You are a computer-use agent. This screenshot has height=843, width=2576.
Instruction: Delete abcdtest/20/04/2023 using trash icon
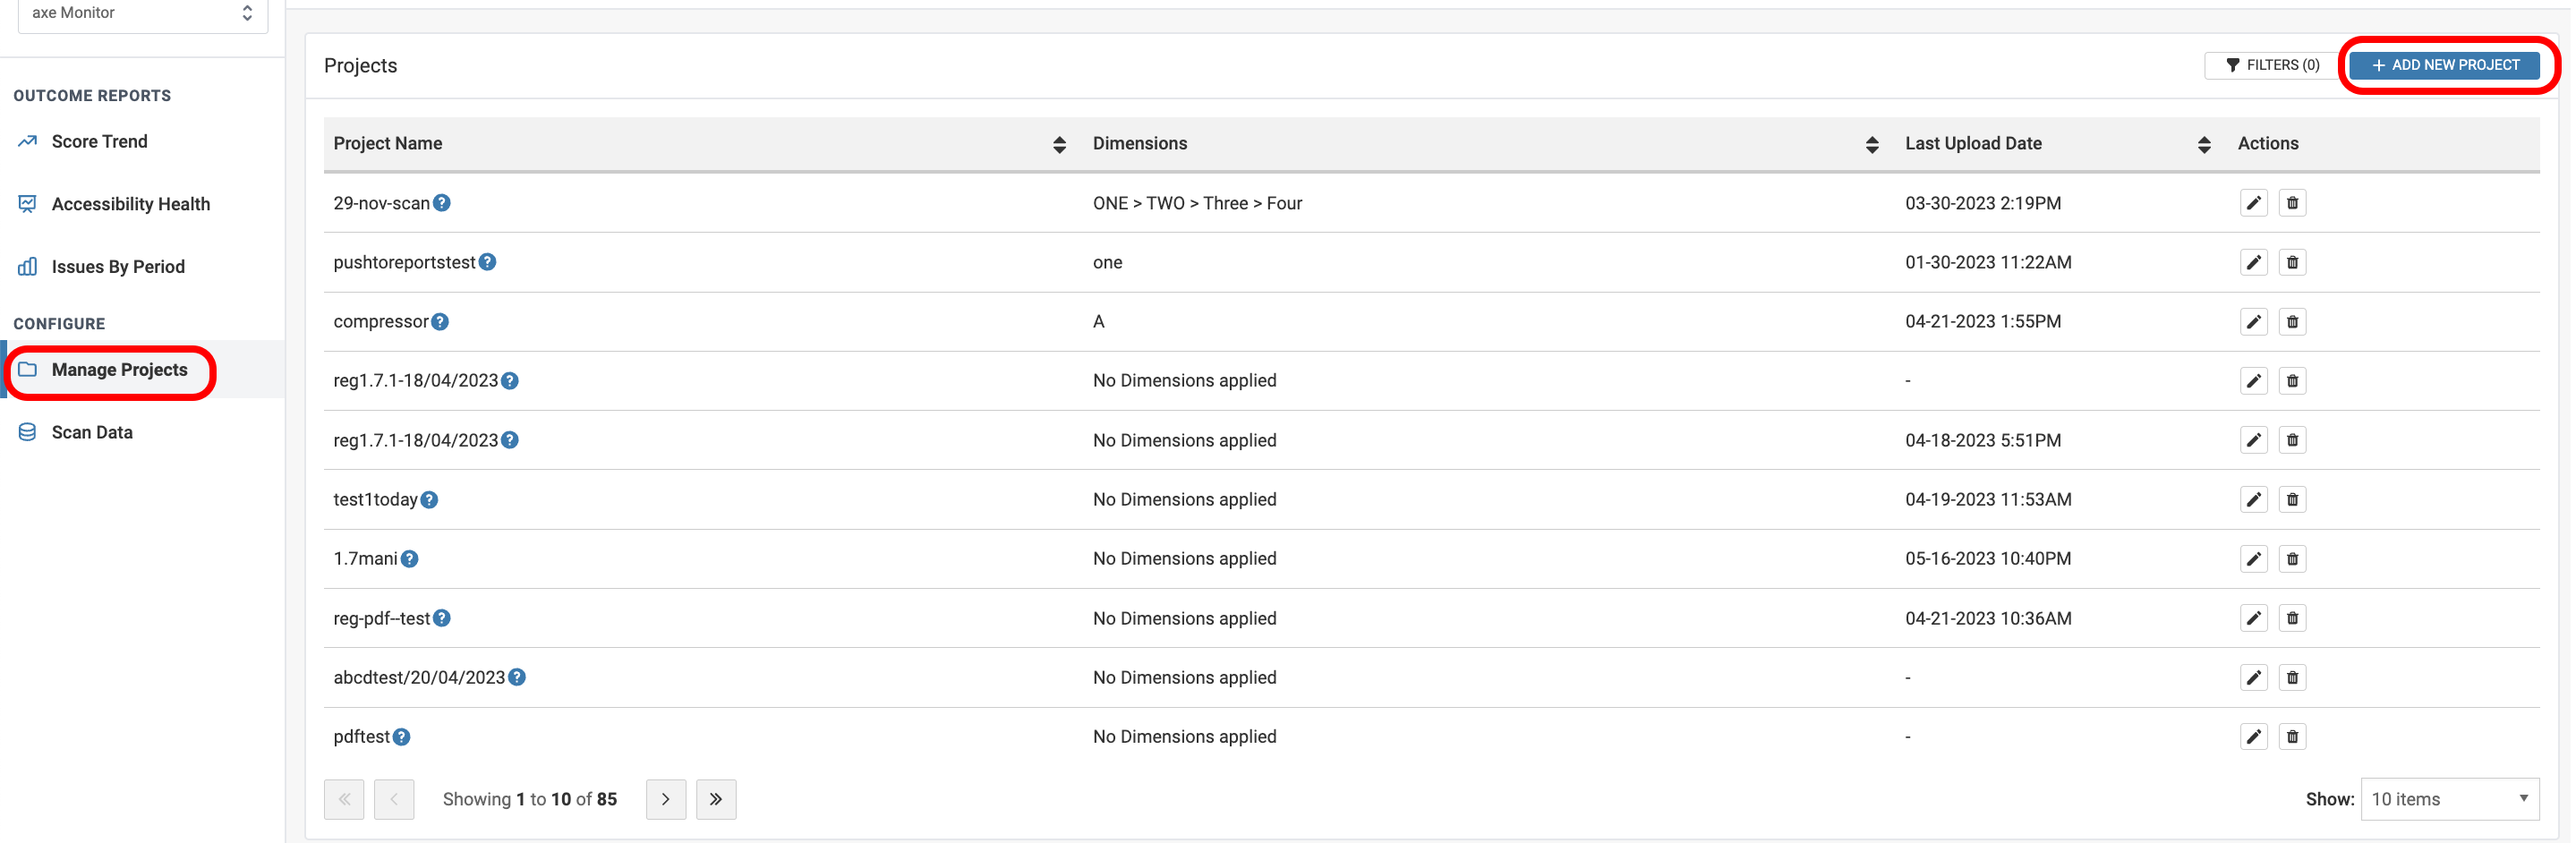2292,678
